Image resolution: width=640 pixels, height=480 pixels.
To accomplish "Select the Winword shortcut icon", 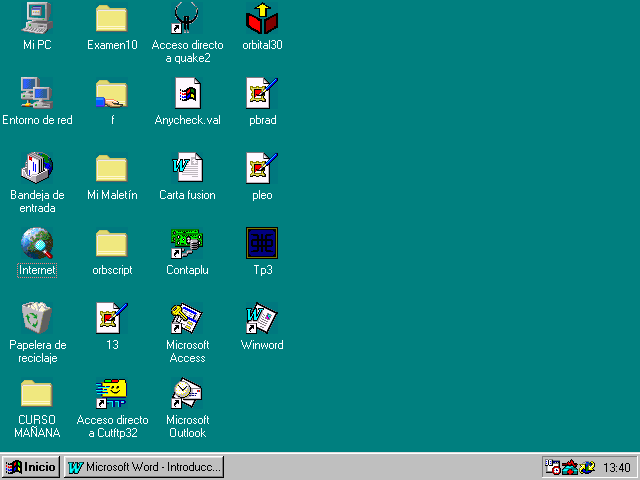I will click(x=262, y=318).
